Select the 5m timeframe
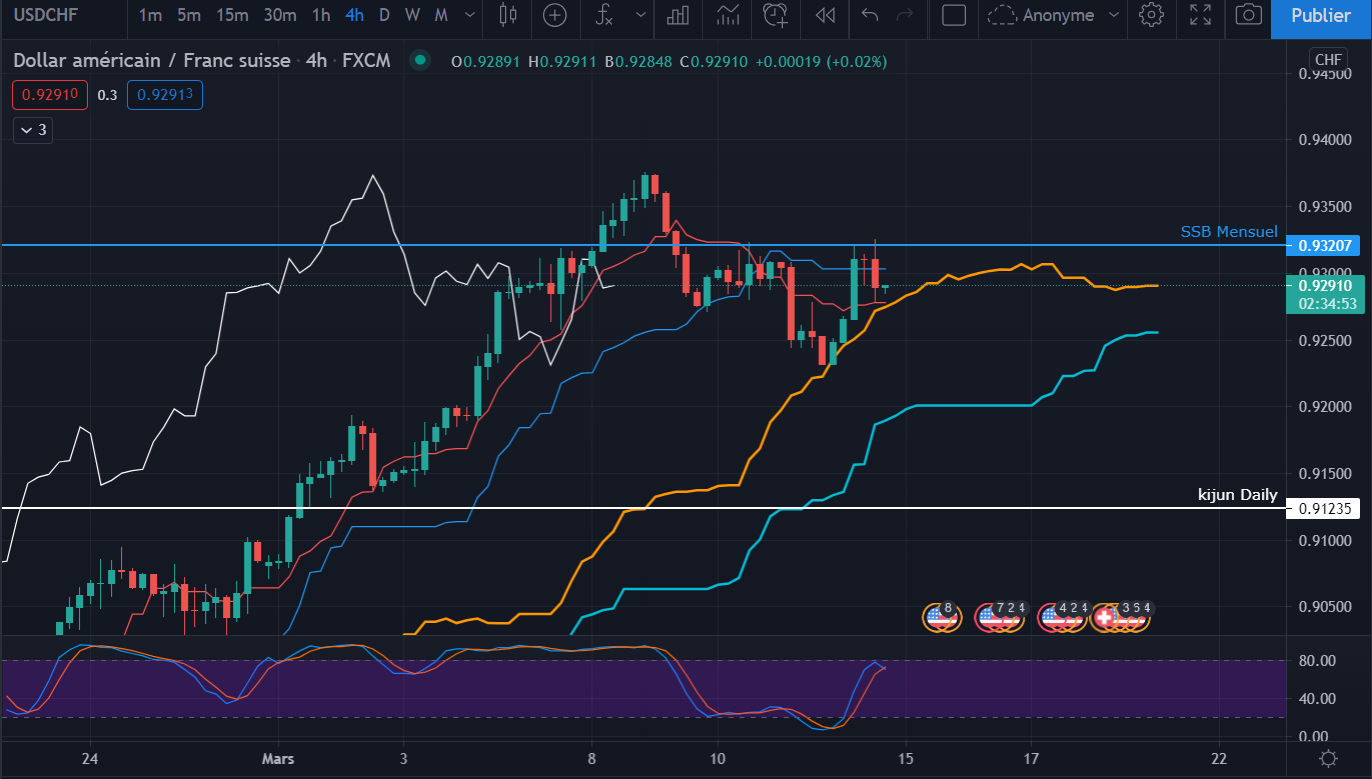This screenshot has width=1372, height=779. [x=188, y=15]
